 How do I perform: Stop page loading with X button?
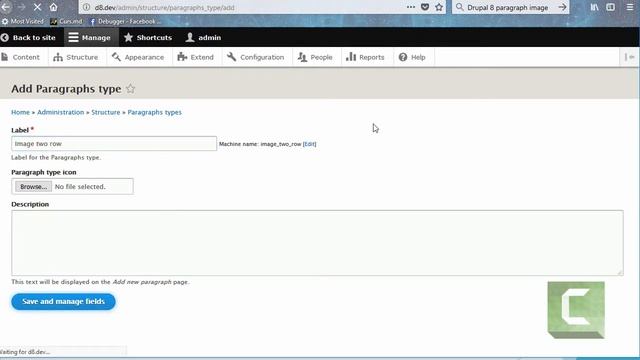click(x=37, y=7)
